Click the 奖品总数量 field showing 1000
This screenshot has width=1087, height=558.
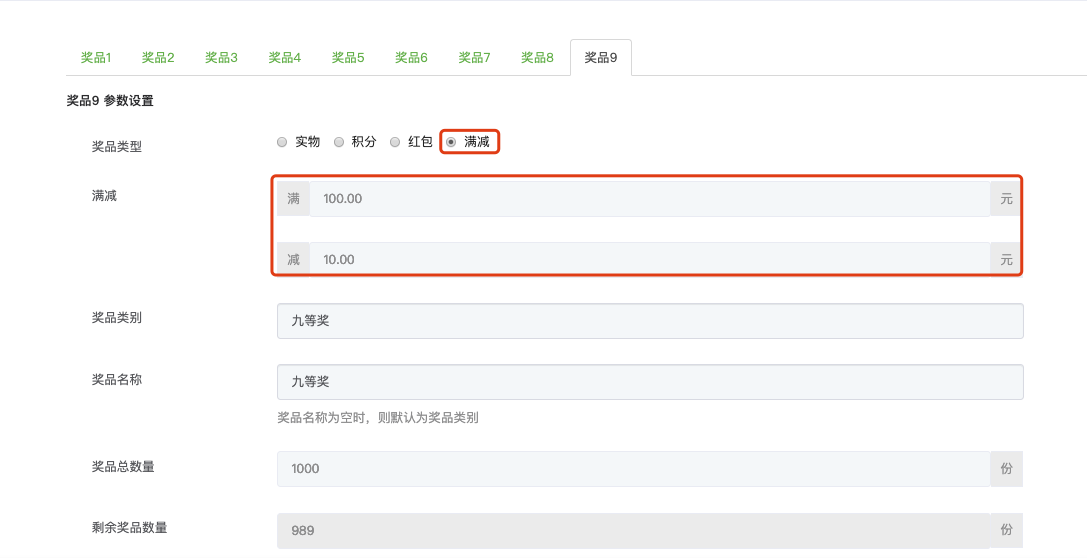[632, 469]
